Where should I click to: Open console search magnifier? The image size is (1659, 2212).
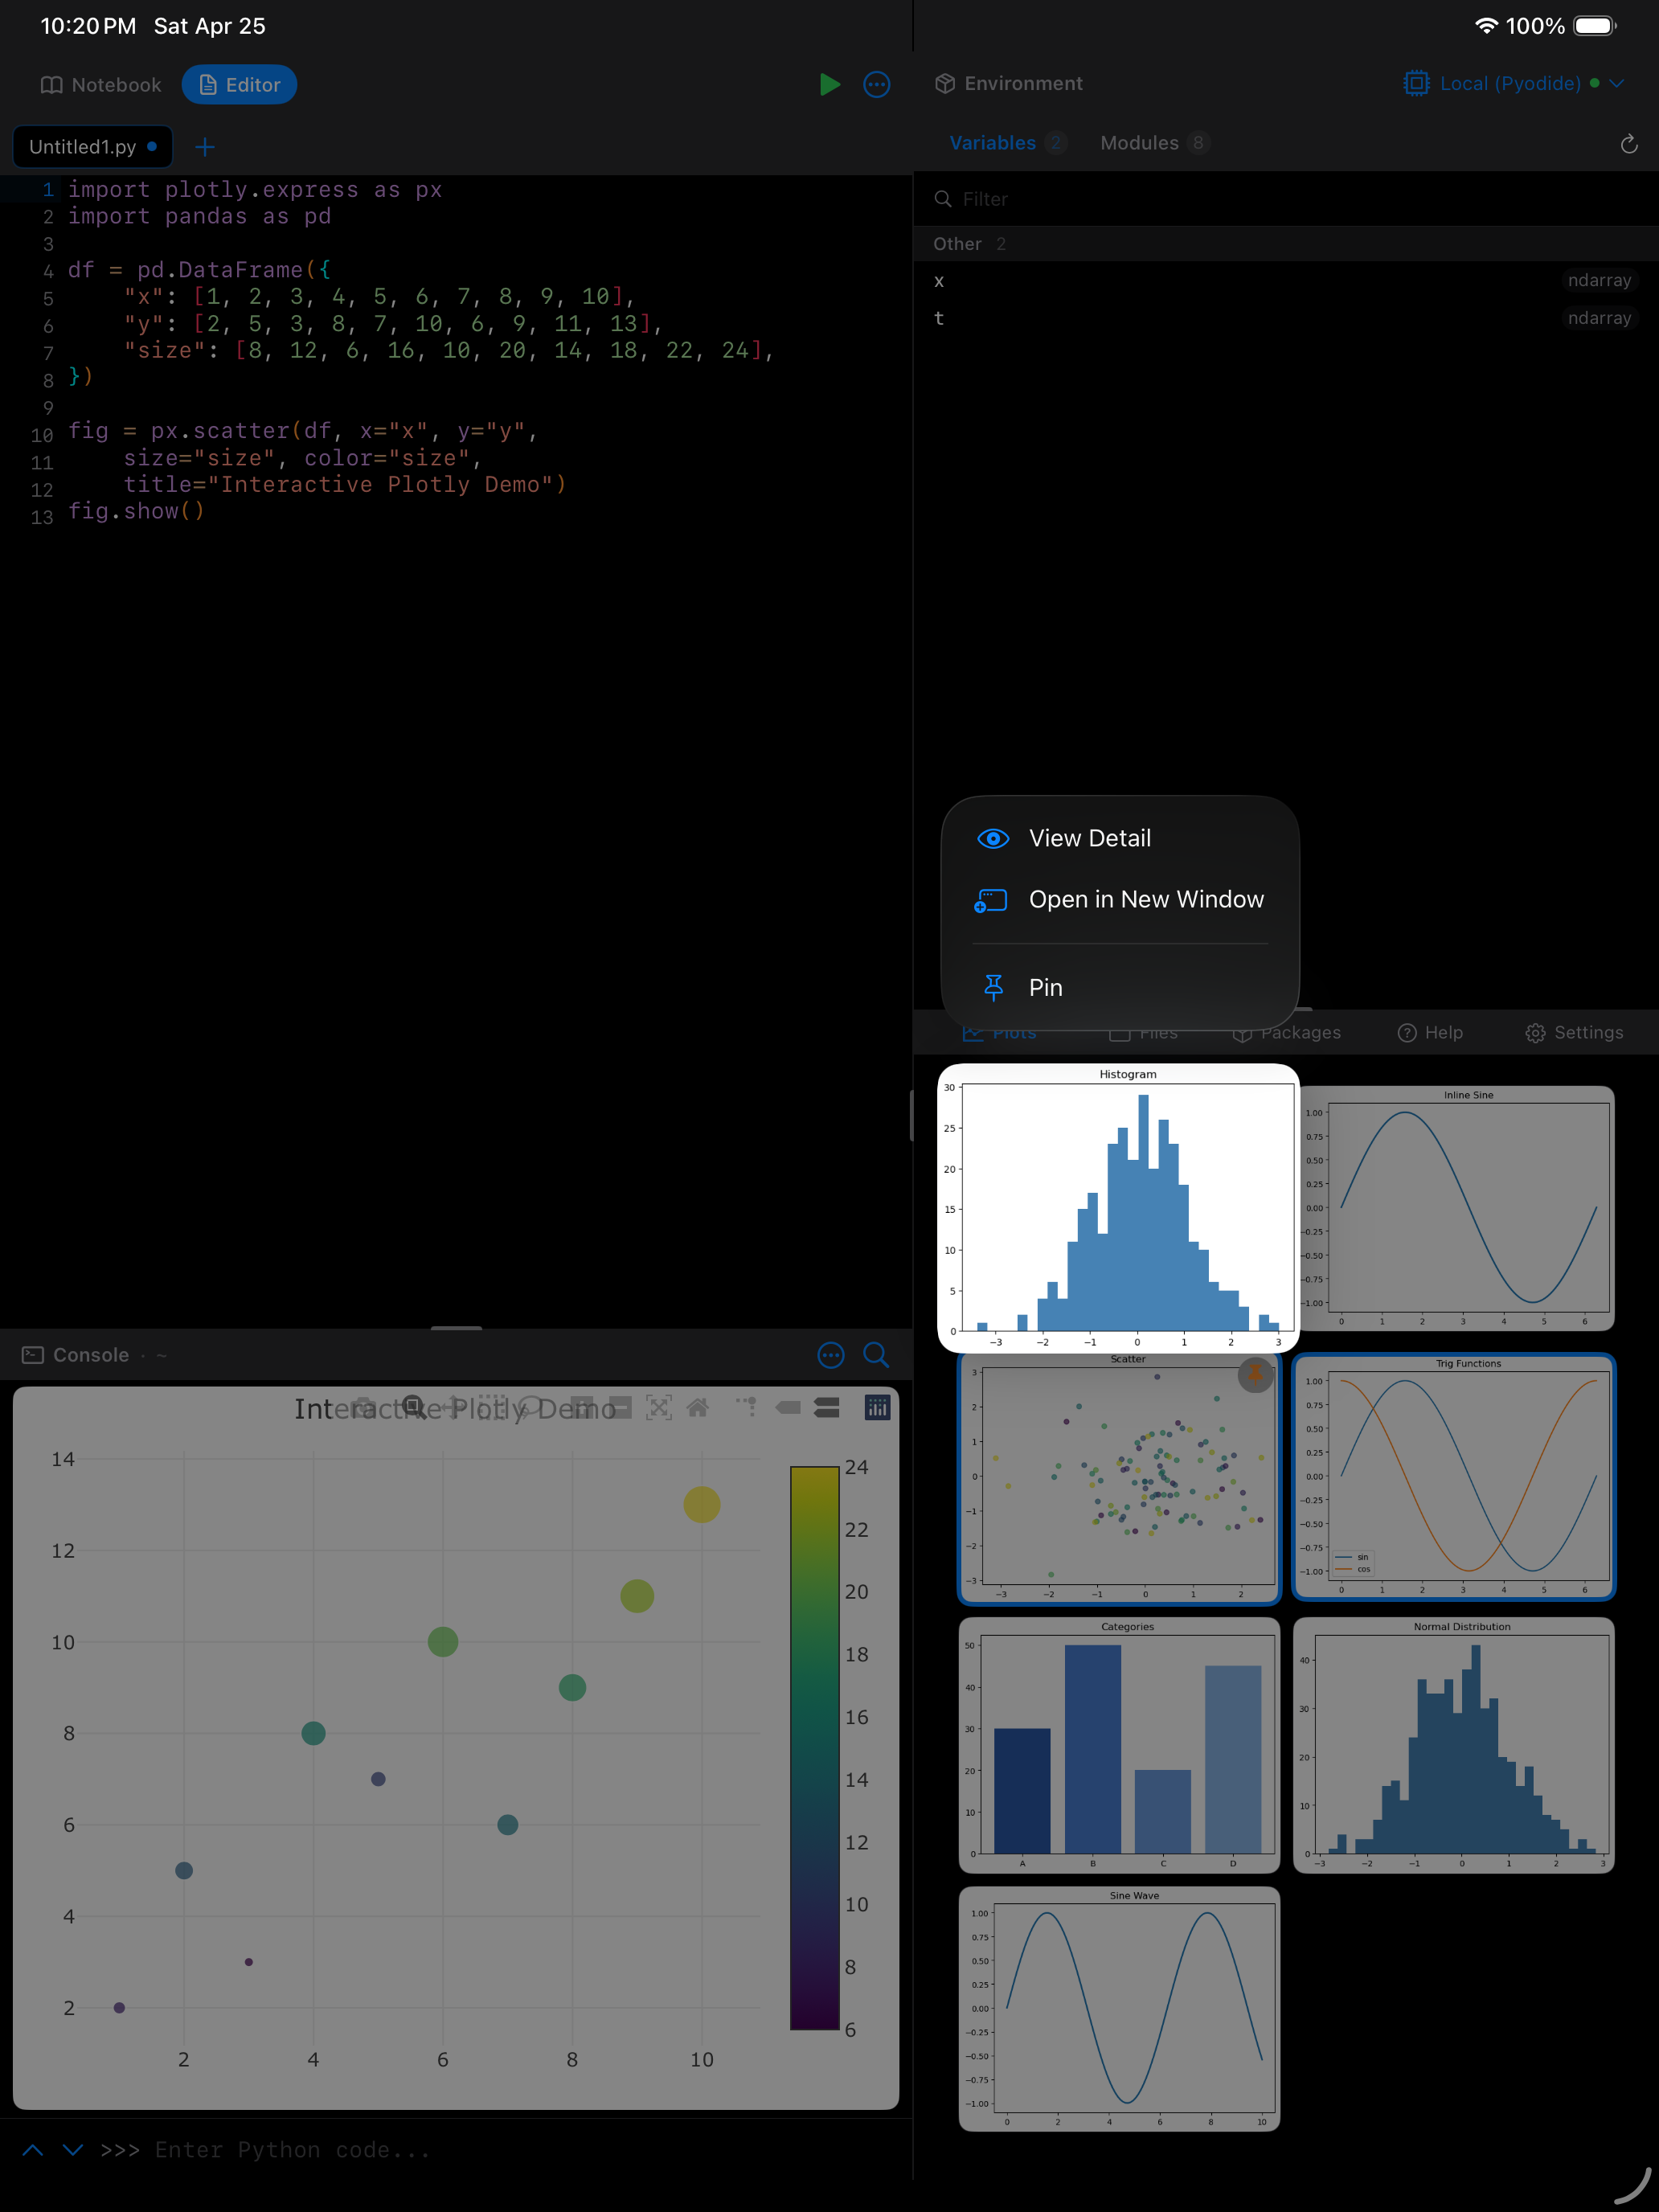[876, 1355]
